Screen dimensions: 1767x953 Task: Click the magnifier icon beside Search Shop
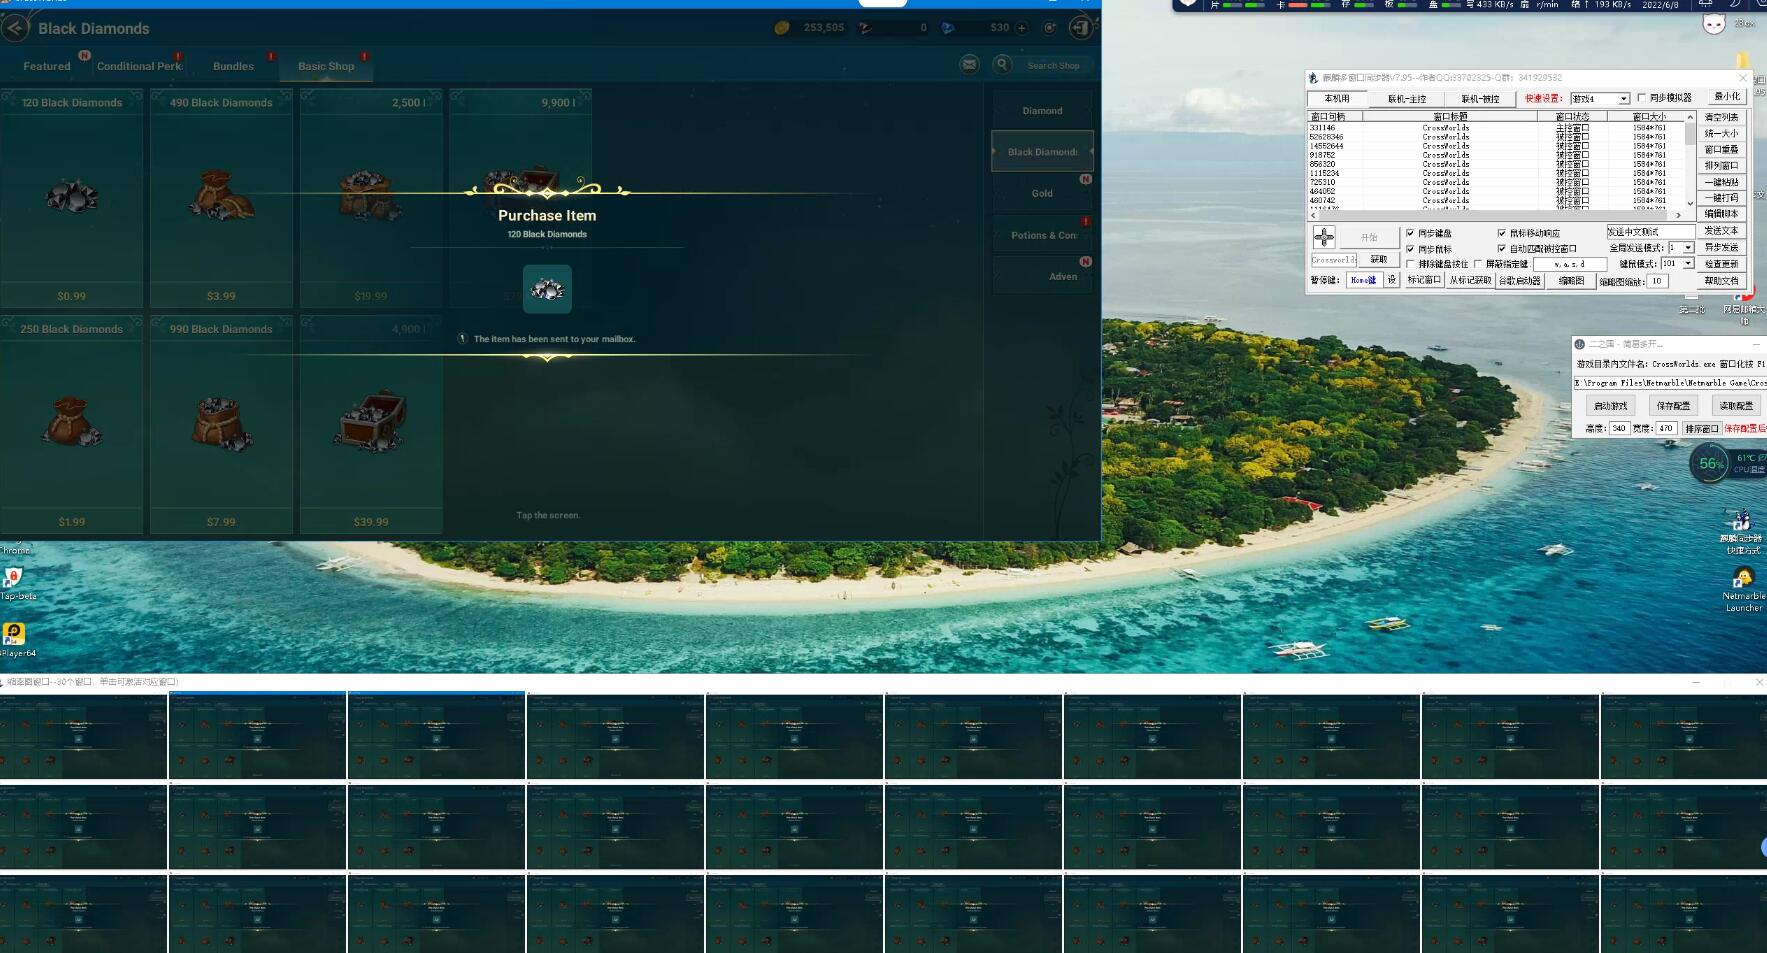(1002, 65)
